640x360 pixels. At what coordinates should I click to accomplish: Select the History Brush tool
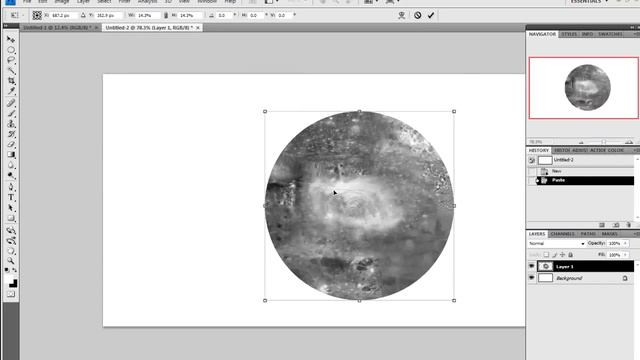point(11,134)
